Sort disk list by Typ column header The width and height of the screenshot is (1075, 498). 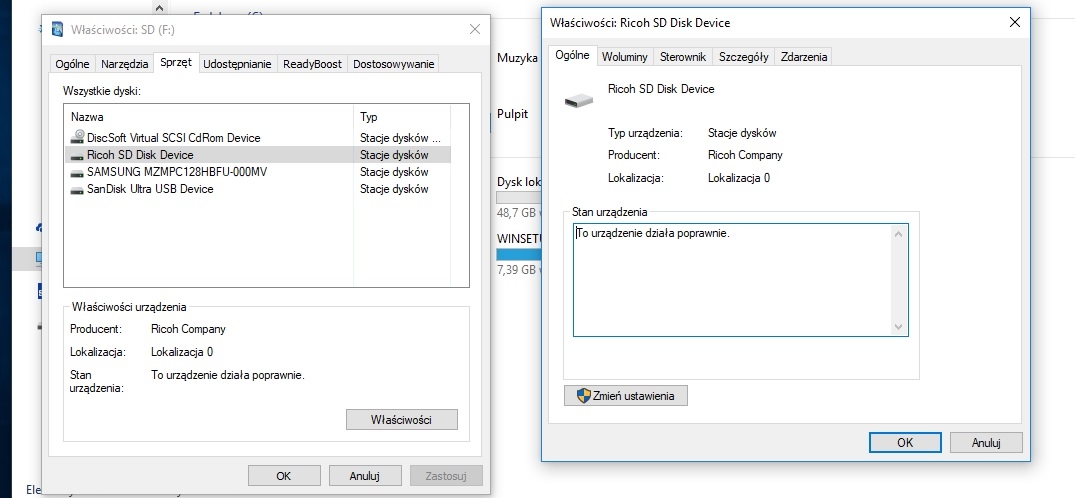pos(402,117)
